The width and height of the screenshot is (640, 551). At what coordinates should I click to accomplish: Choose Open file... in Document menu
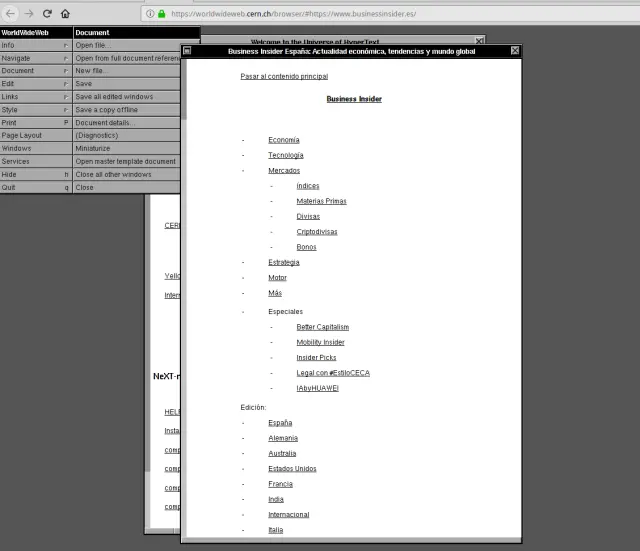click(x=127, y=45)
